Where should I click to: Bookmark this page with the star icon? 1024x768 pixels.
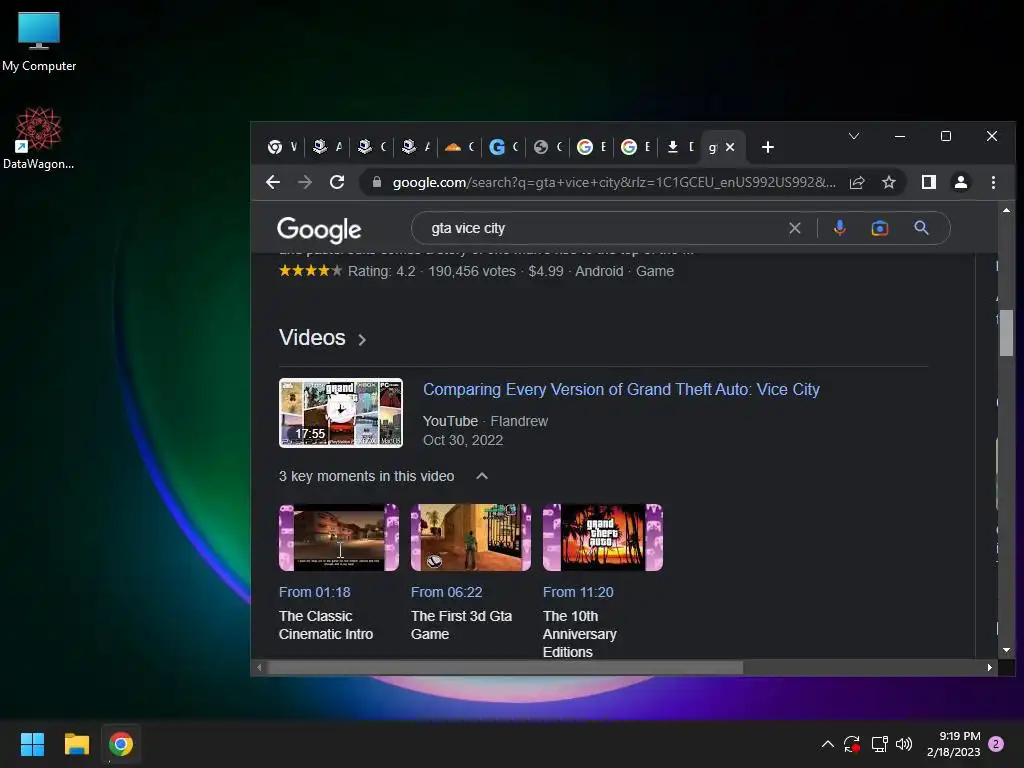[x=889, y=182]
